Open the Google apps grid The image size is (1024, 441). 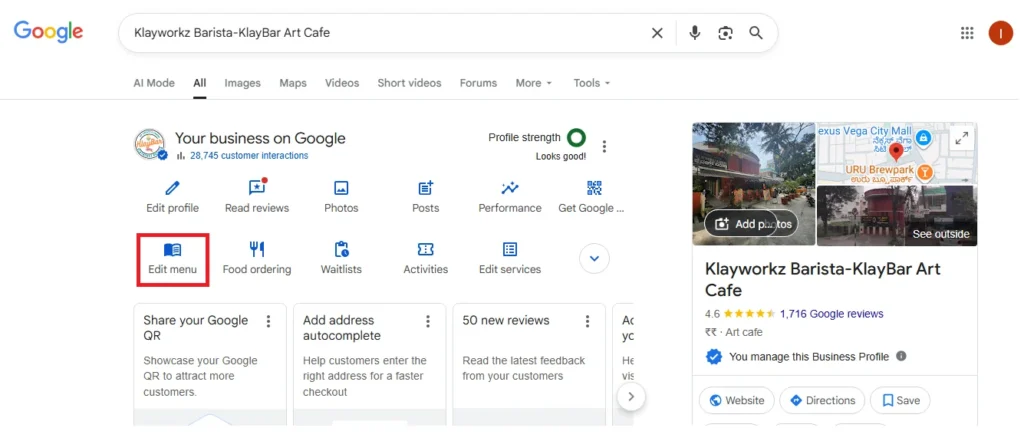point(967,33)
